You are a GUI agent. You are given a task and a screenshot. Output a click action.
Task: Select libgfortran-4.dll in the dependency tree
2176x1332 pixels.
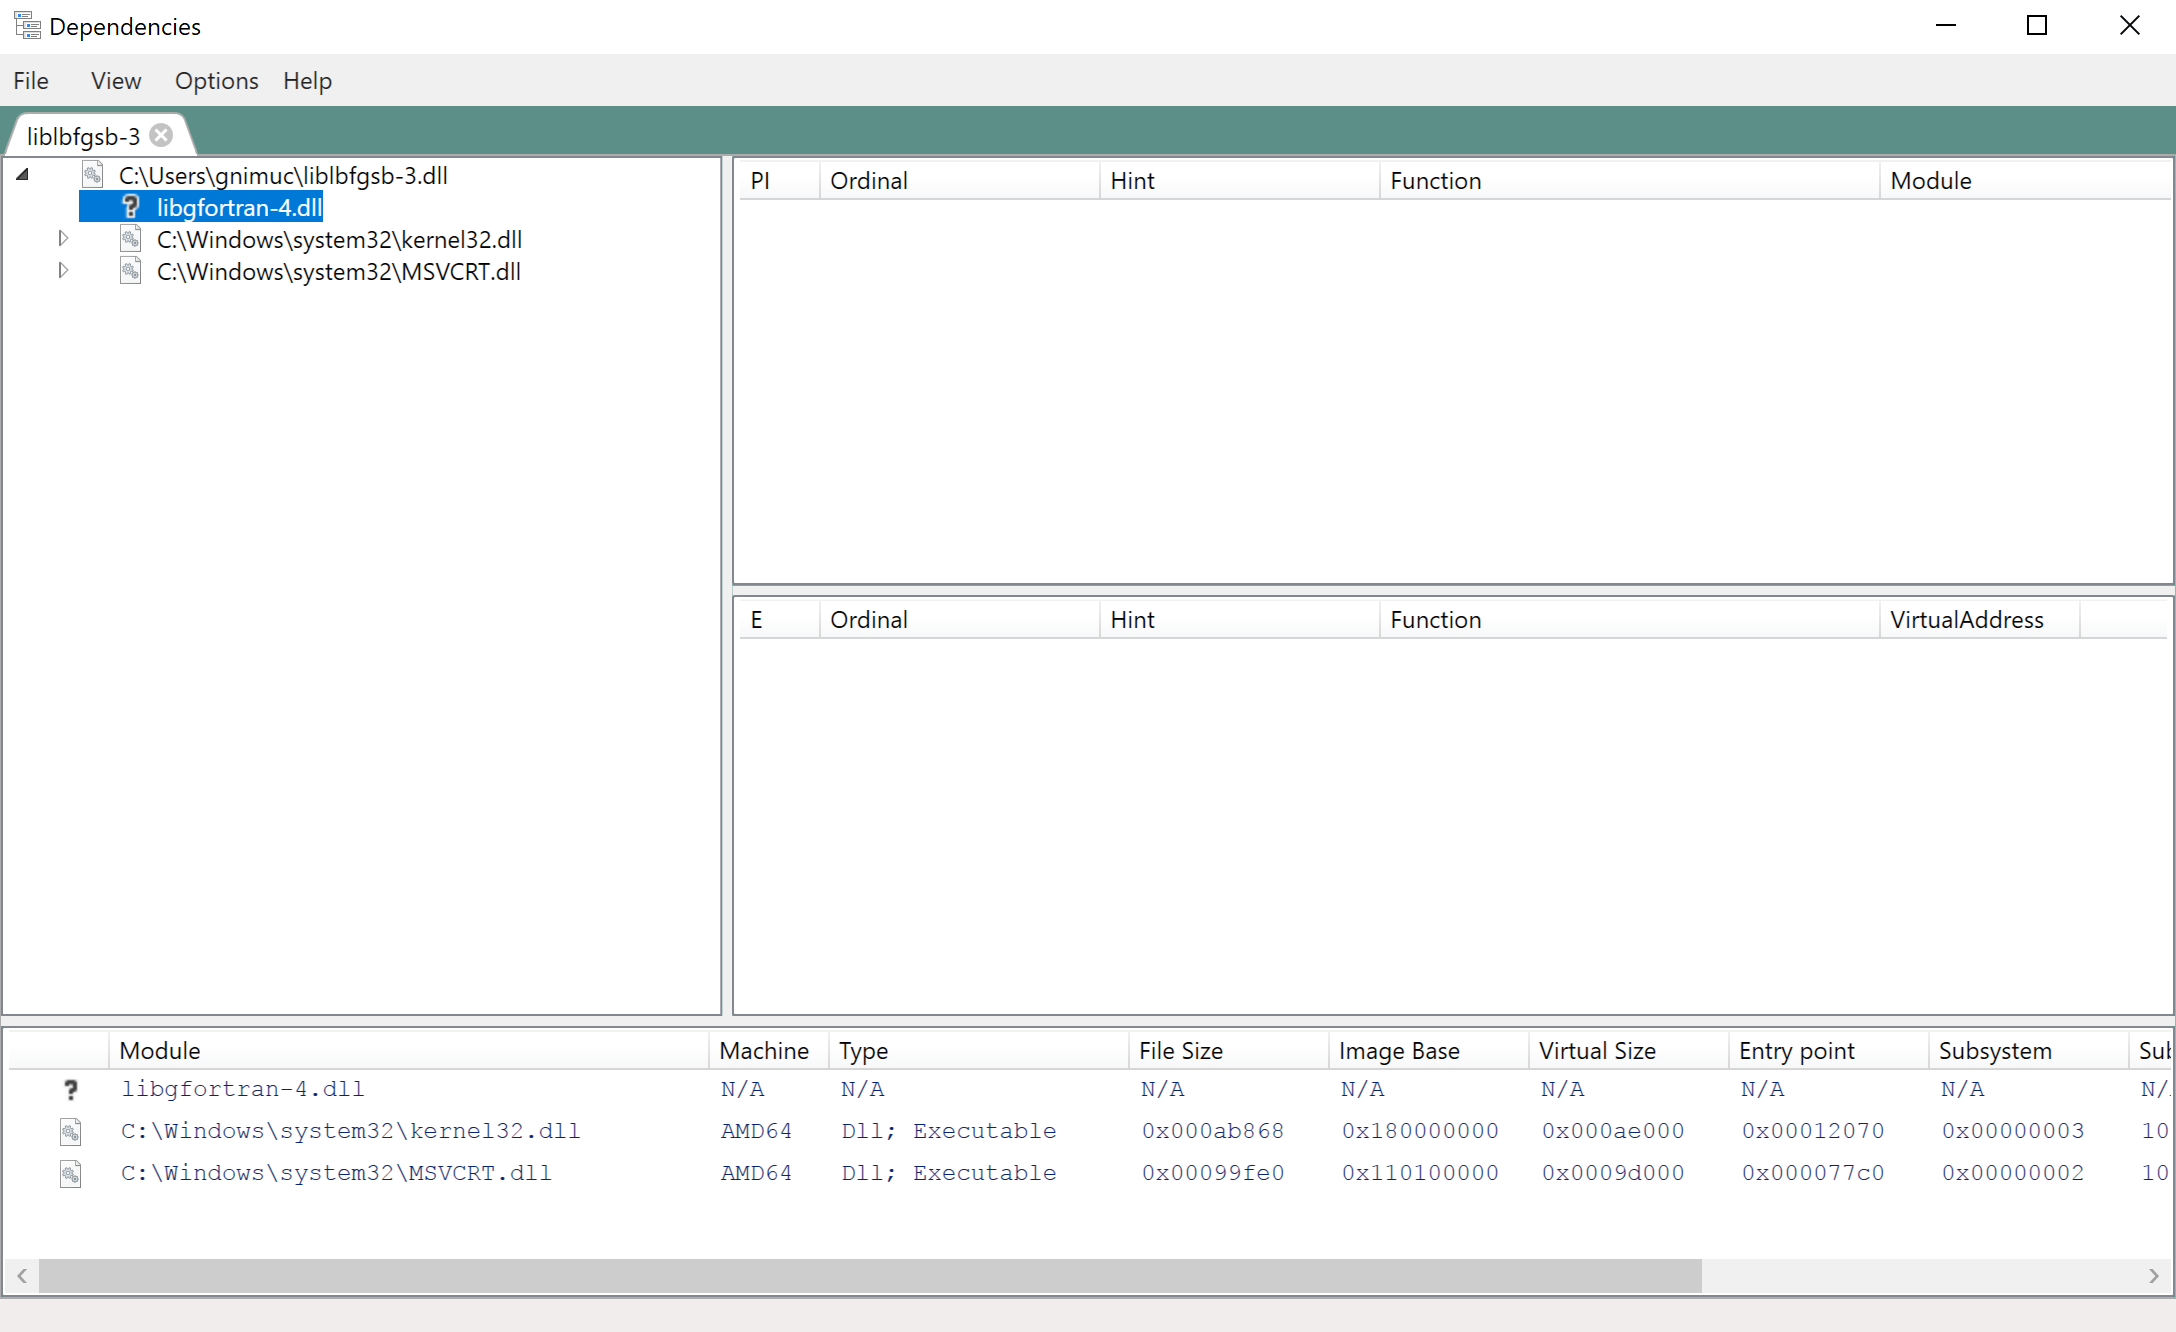pyautogui.click(x=238, y=207)
